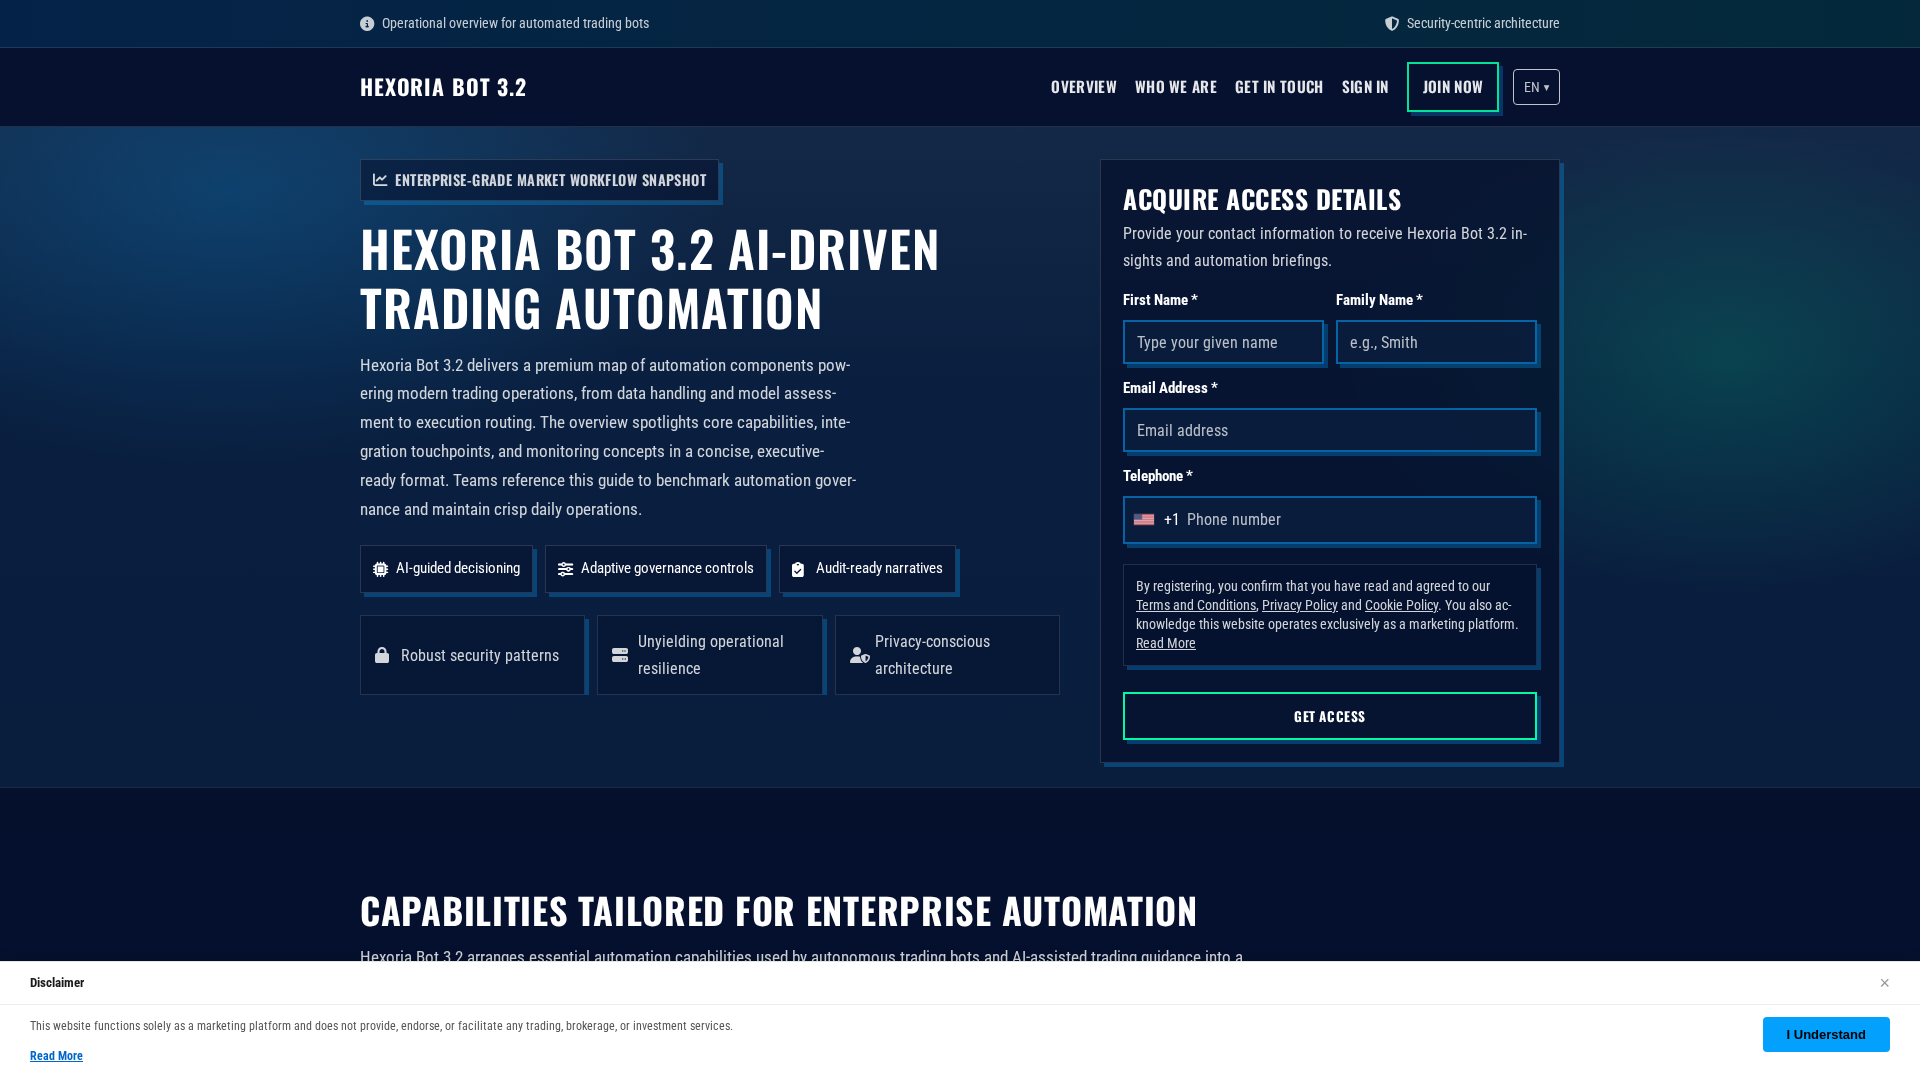Focus the Email Address input field
This screenshot has width=1920, height=1080.
[1330, 430]
